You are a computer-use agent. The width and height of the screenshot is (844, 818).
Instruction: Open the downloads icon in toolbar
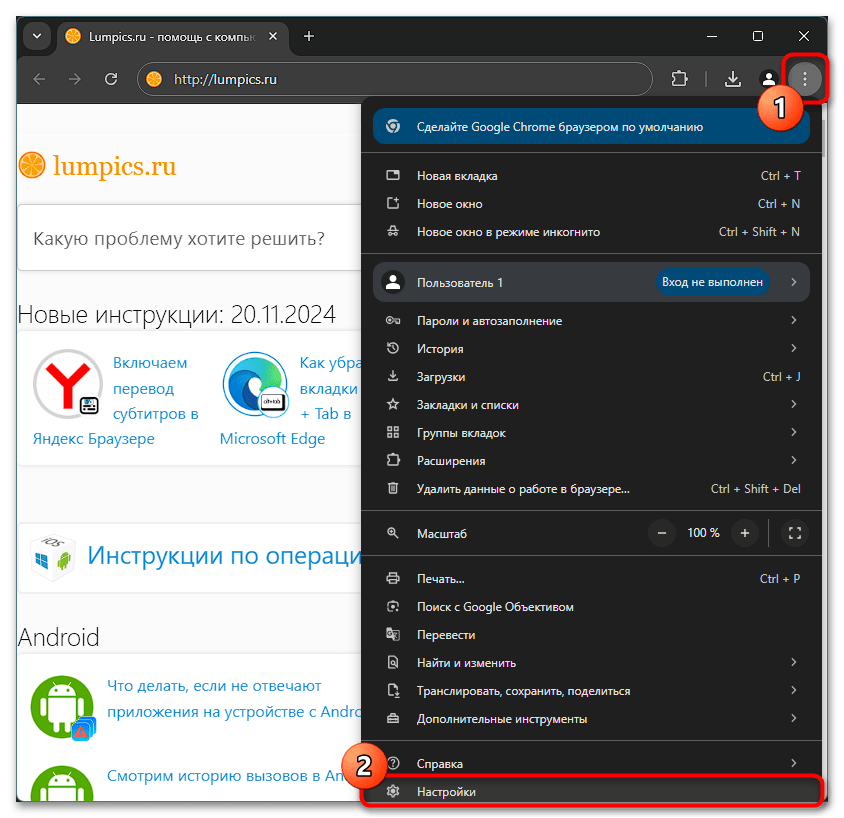[x=732, y=79]
